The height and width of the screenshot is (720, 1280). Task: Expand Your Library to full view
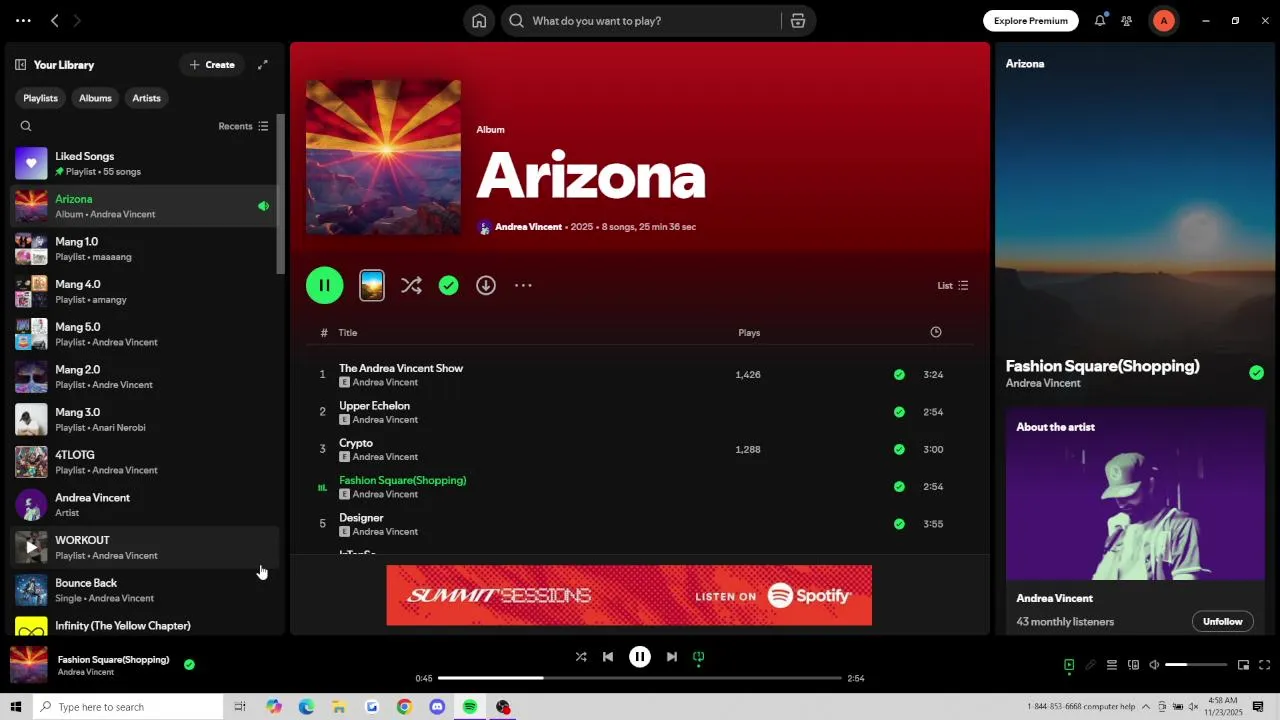pos(263,65)
